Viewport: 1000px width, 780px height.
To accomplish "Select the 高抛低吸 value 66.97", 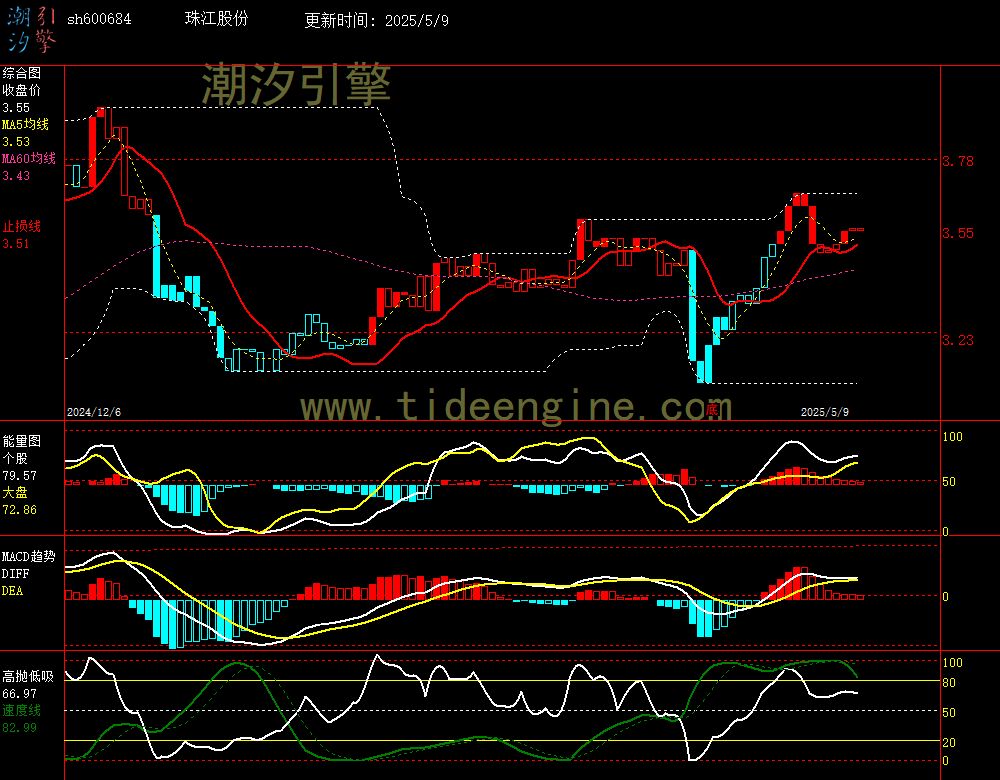I will pyautogui.click(x=19, y=693).
